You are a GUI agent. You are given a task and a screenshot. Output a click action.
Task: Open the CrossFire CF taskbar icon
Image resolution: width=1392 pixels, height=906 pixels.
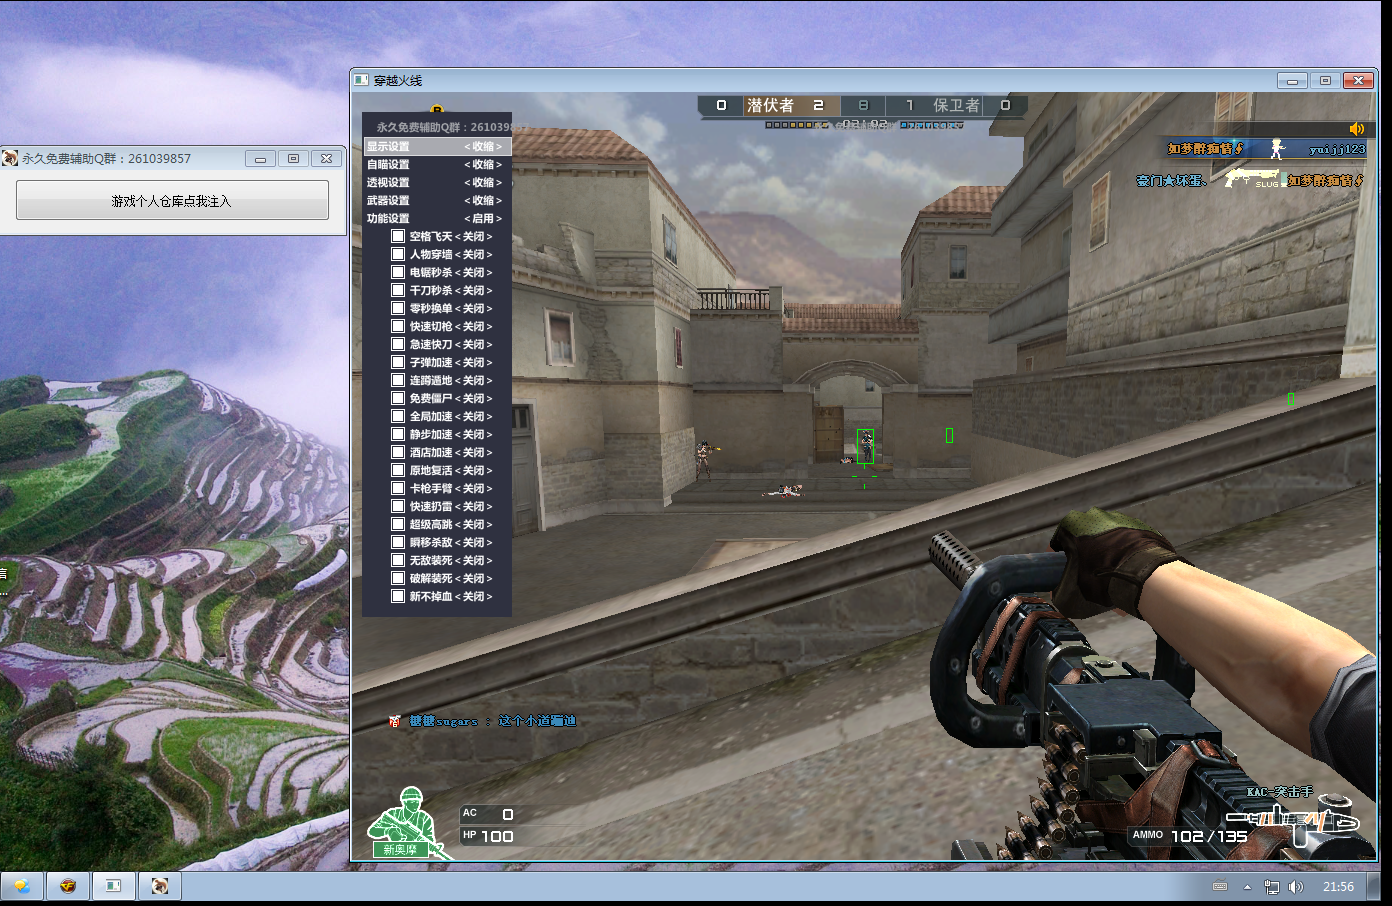[67, 886]
